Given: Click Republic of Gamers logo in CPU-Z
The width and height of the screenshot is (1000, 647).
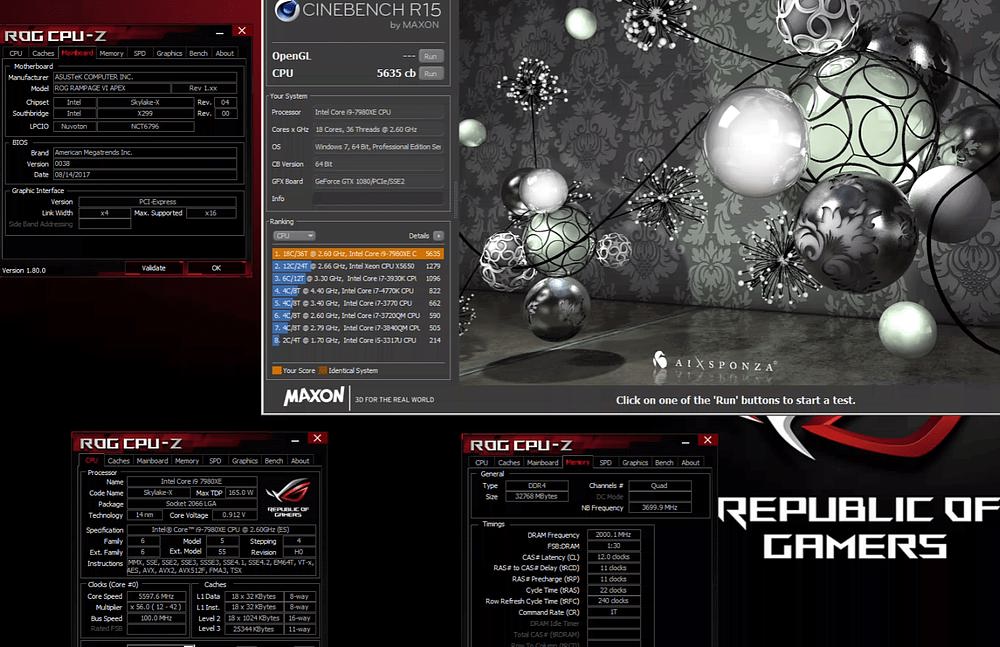Looking at the screenshot, I should click(288, 498).
